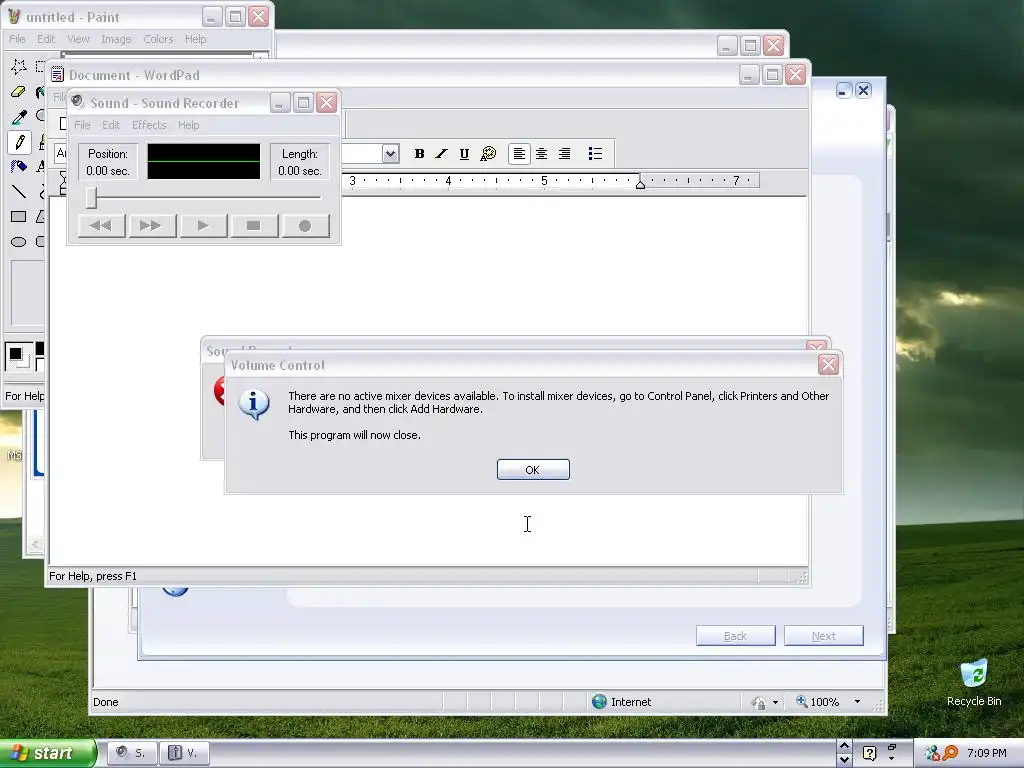Click the Bold icon in WordPad
Viewport: 1024px width, 768px height.
419,153
